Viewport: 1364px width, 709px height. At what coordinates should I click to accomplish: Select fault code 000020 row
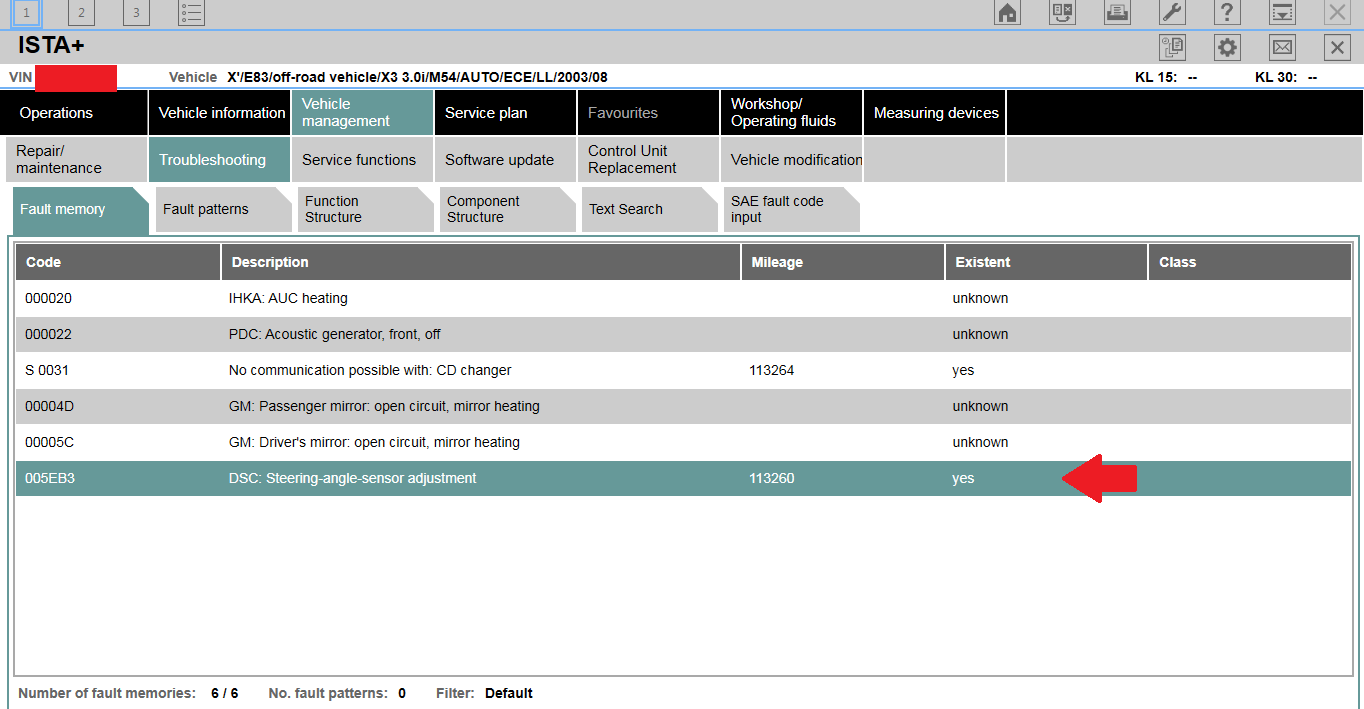[x=683, y=299]
